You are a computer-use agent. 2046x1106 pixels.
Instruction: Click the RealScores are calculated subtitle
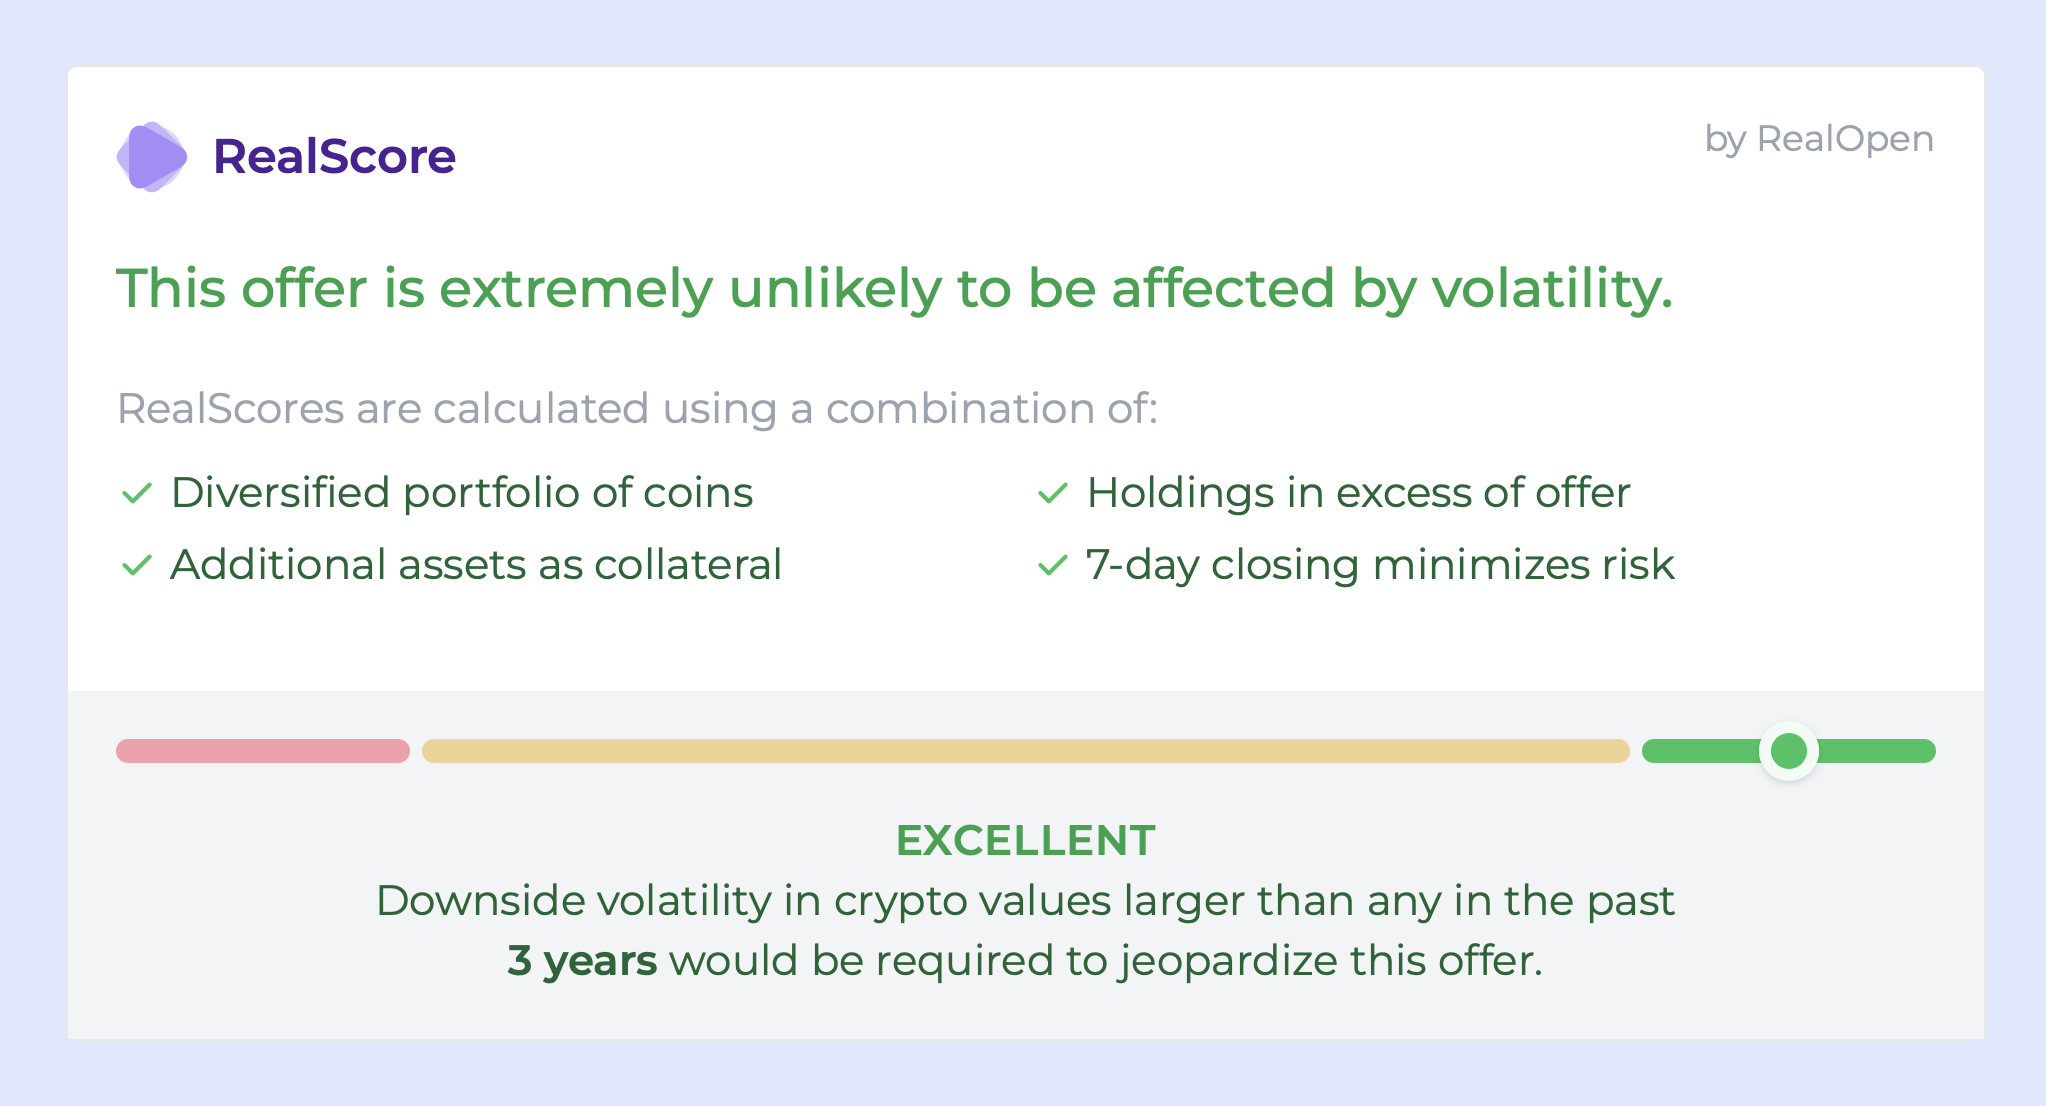[637, 409]
